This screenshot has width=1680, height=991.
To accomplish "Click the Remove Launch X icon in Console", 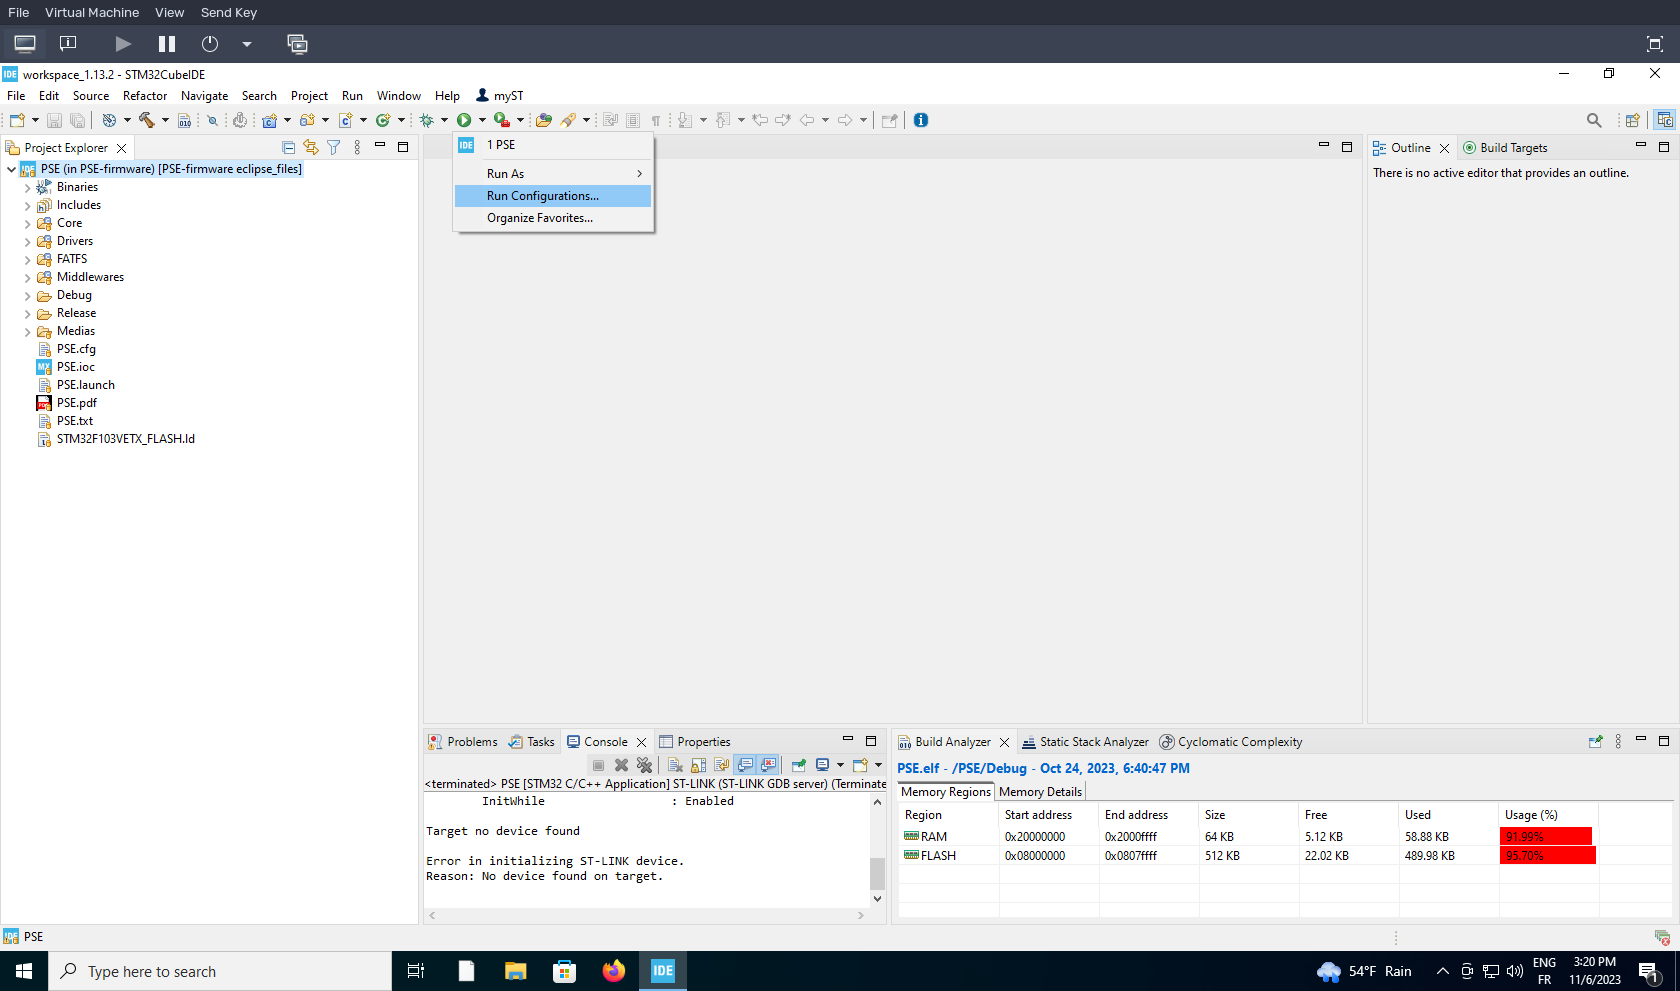I will 621,765.
